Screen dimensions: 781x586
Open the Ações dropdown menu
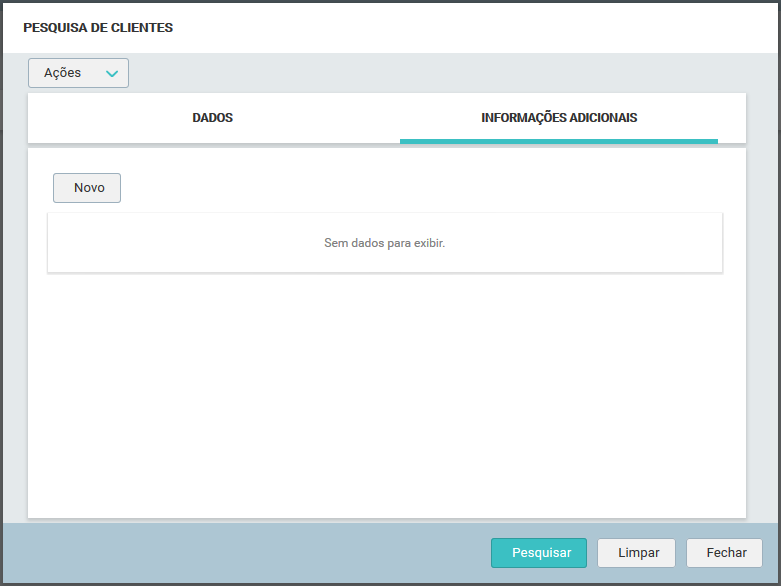pyautogui.click(x=78, y=73)
